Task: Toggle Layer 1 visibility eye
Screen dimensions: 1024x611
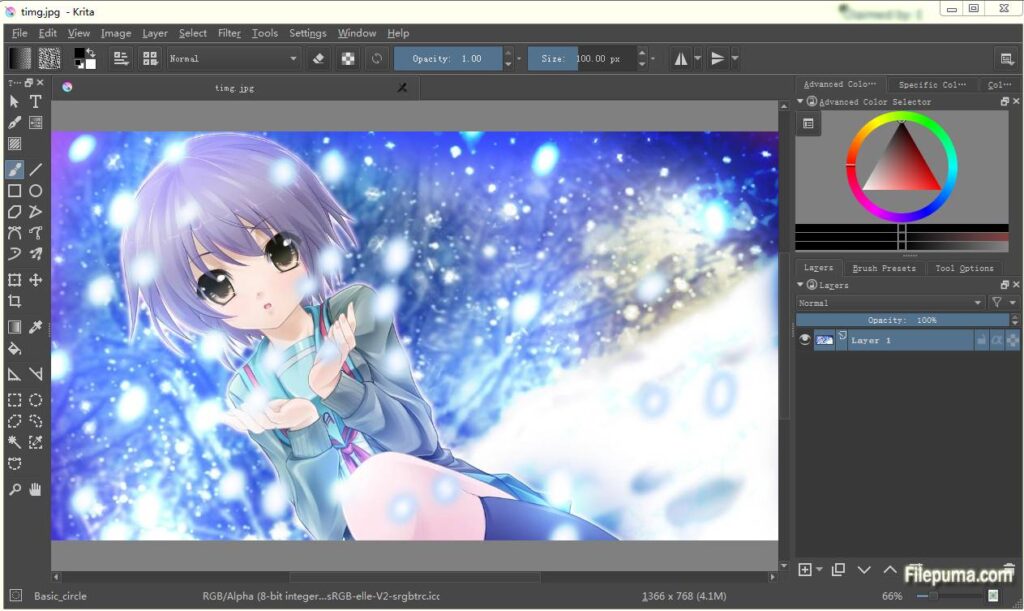Action: point(805,340)
